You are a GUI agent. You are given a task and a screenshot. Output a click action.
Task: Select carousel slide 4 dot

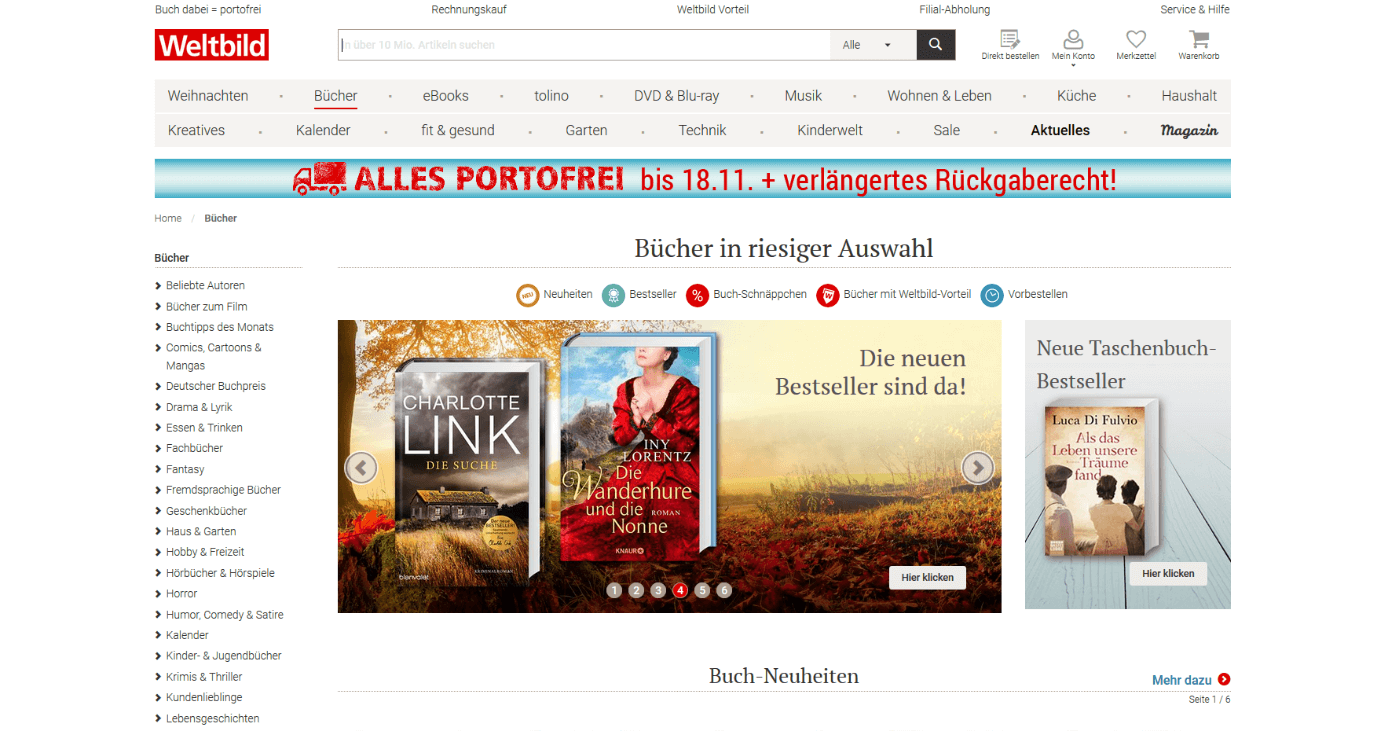[680, 590]
